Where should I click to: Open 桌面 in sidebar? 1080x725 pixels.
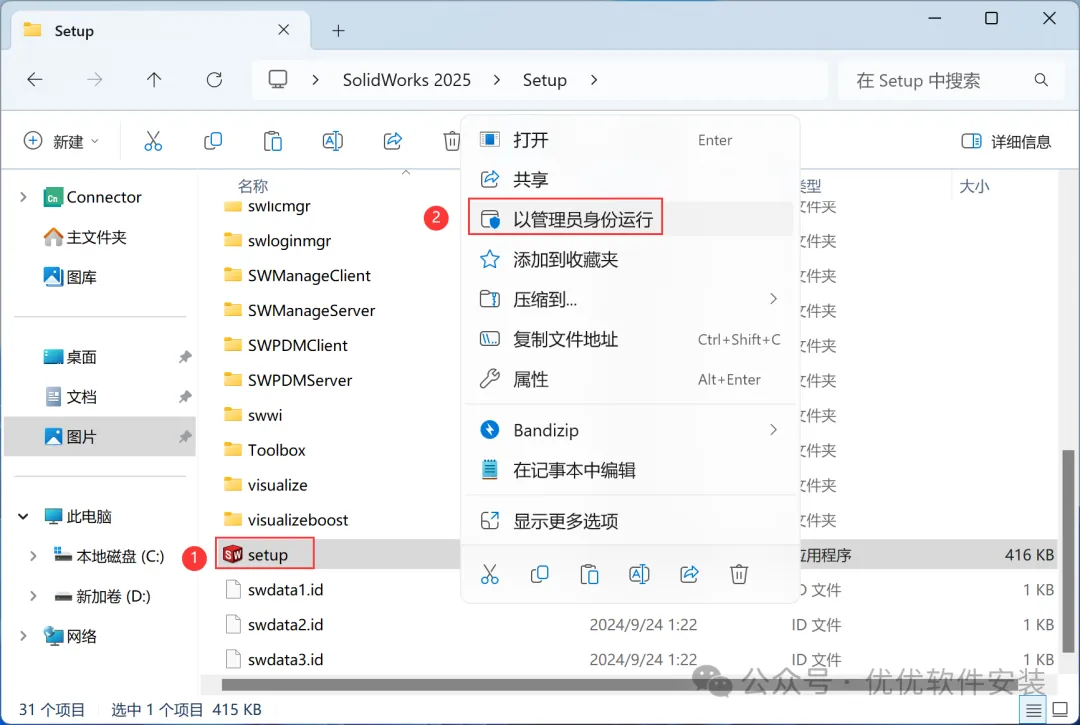70,357
